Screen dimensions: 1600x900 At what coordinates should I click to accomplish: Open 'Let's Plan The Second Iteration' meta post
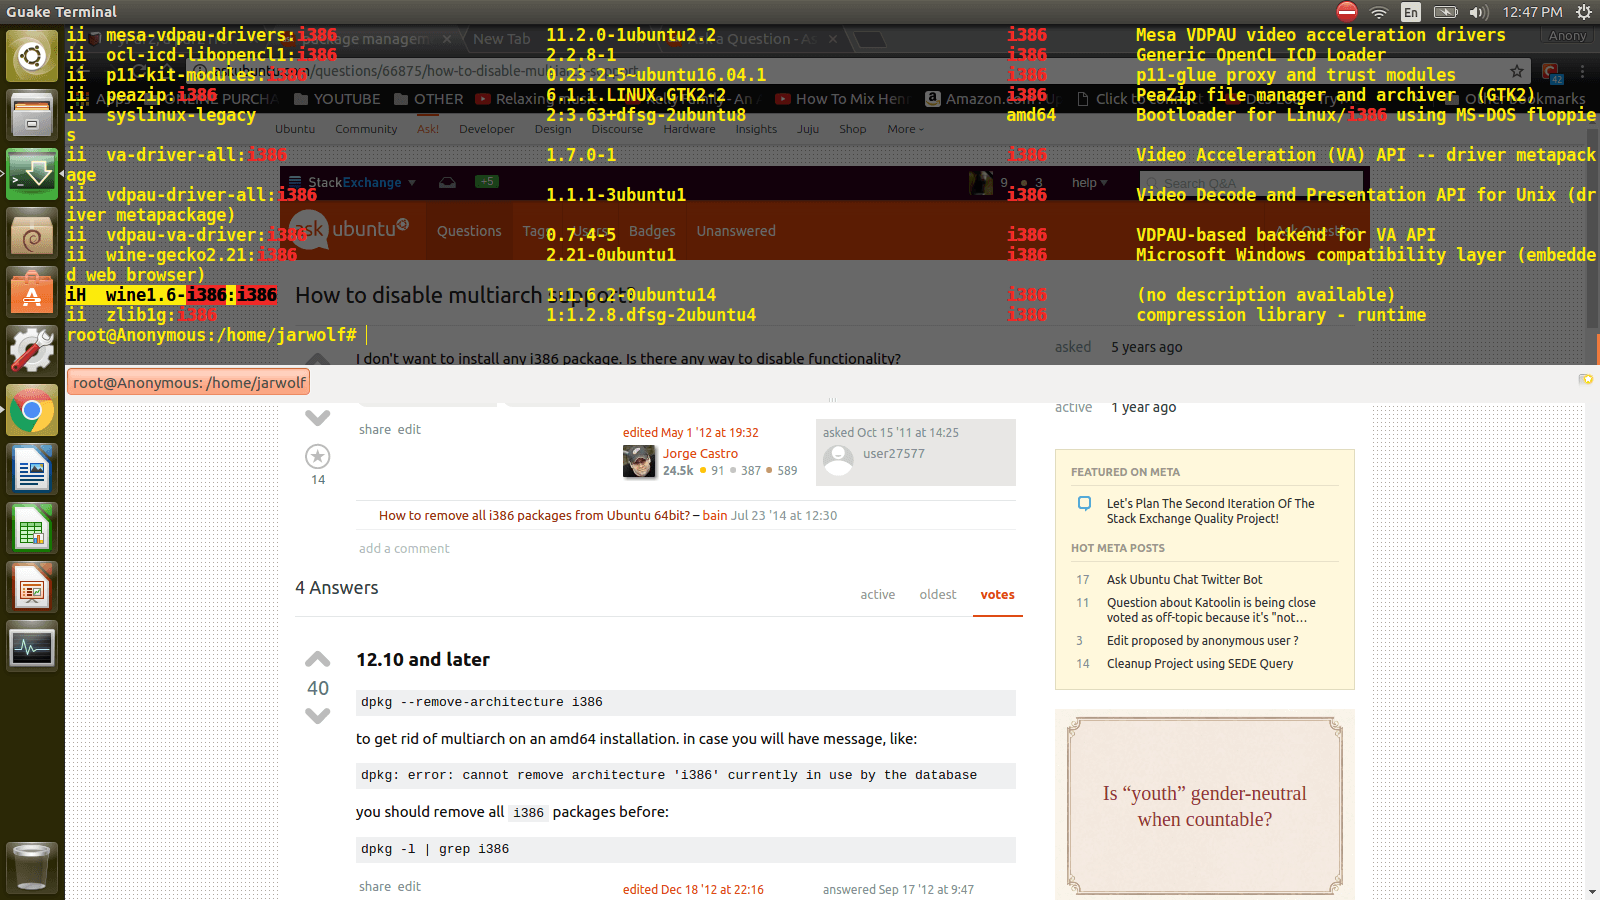point(1211,511)
